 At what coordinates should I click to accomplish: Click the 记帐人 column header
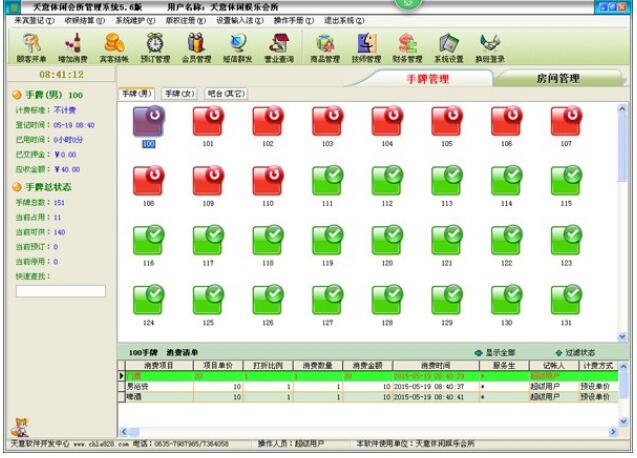click(554, 365)
